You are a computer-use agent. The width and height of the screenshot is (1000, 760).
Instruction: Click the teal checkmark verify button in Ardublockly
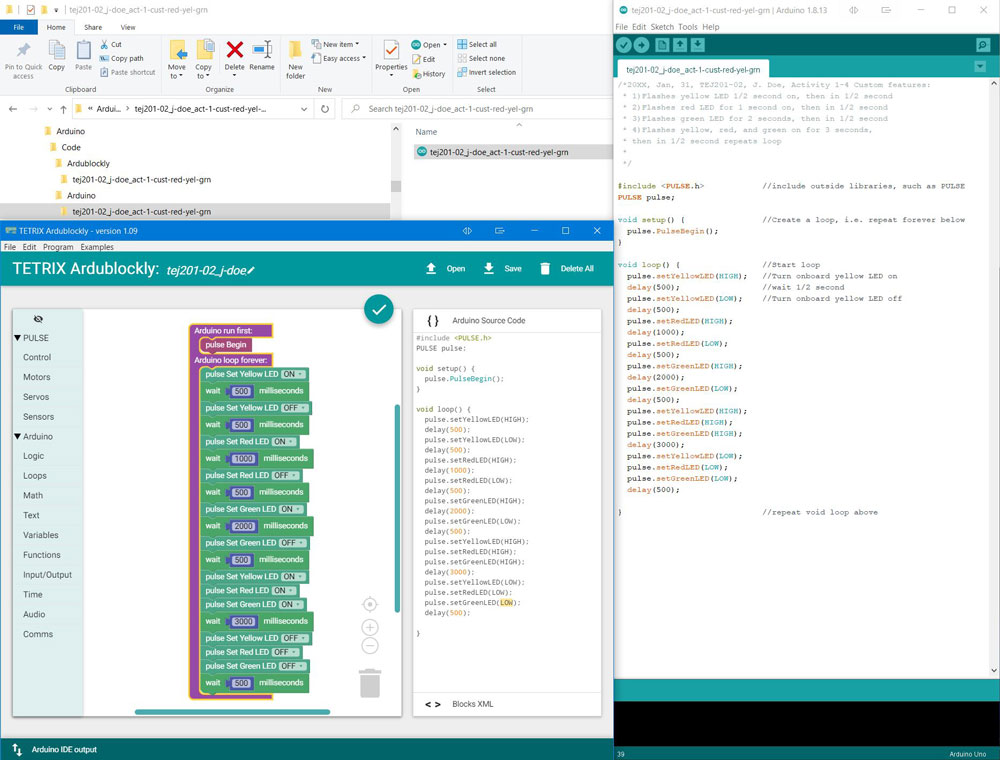[378, 310]
